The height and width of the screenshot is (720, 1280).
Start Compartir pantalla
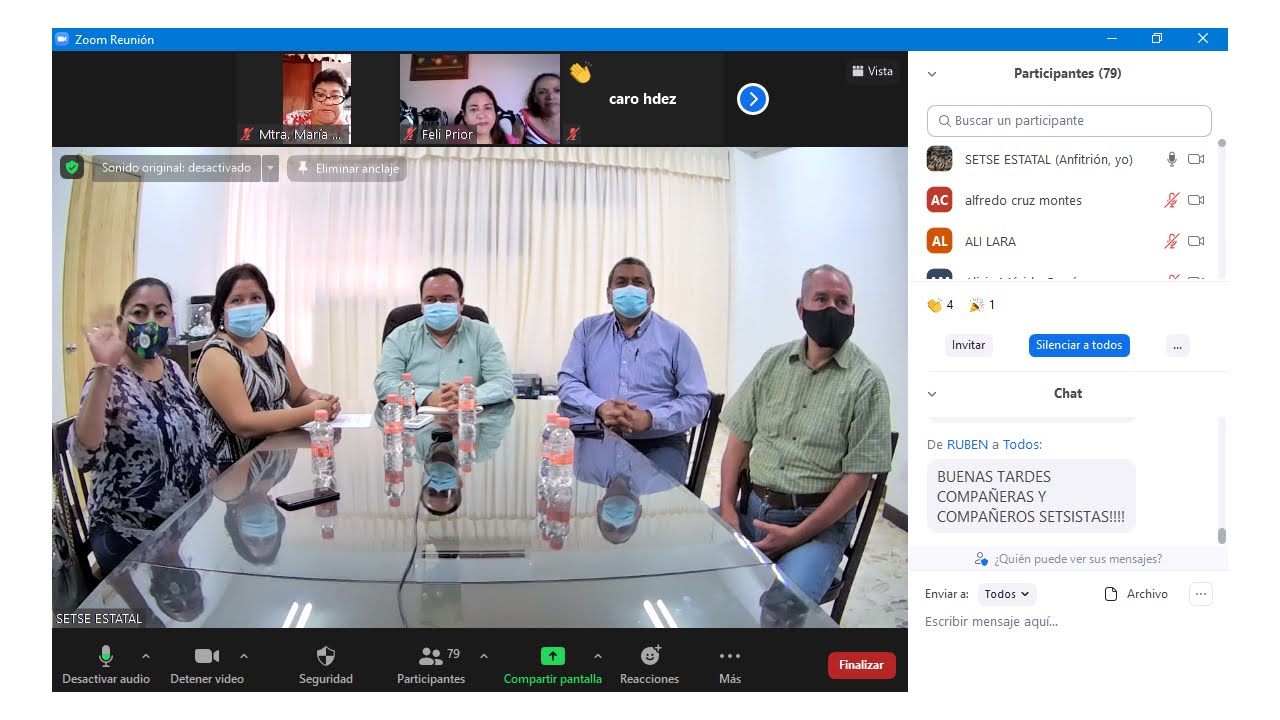click(553, 665)
